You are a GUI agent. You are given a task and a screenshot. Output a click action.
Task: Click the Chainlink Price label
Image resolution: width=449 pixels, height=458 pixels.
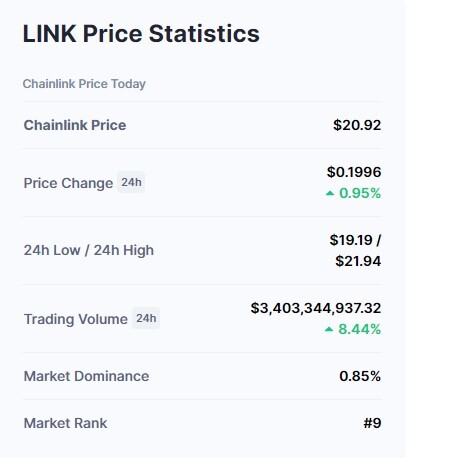tap(75, 125)
